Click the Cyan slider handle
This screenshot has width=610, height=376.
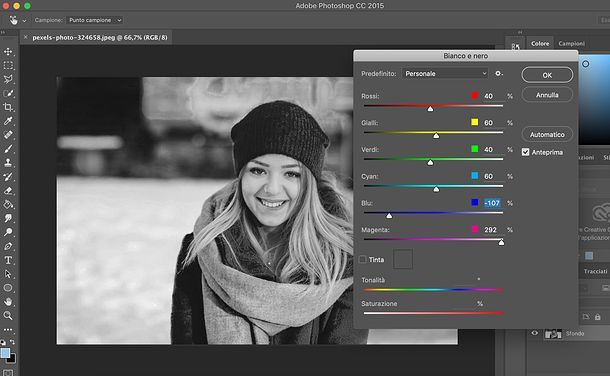pos(436,189)
